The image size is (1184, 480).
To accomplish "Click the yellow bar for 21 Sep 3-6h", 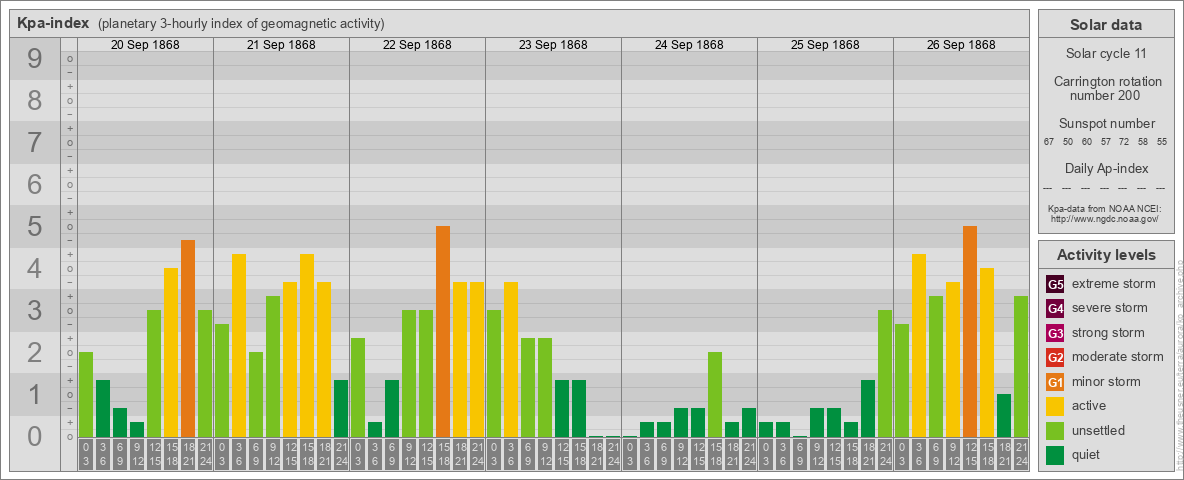I will coord(239,345).
